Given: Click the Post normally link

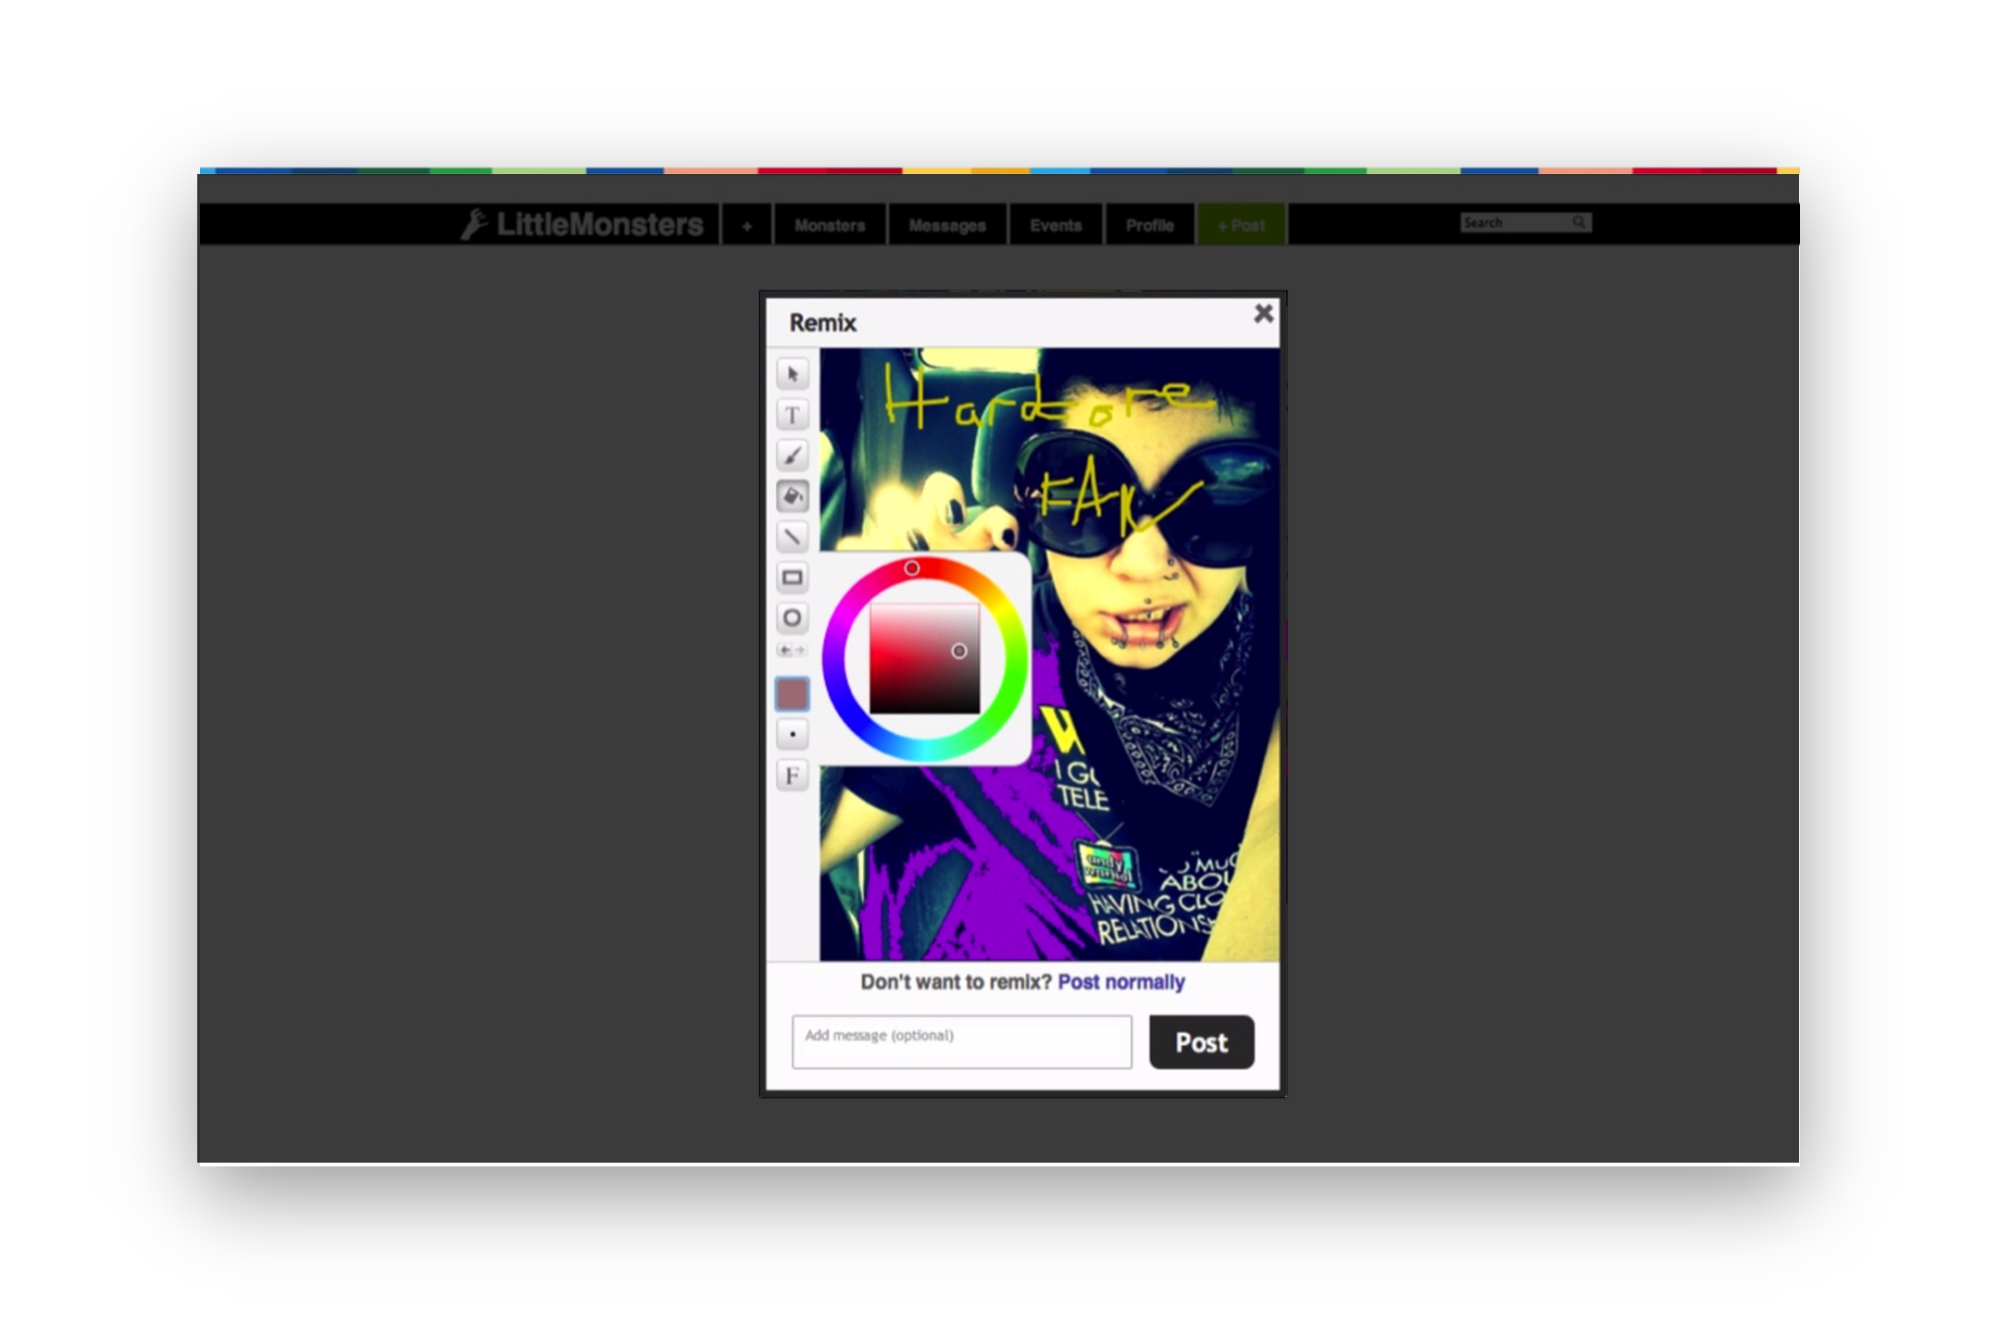Looking at the screenshot, I should [1121, 982].
